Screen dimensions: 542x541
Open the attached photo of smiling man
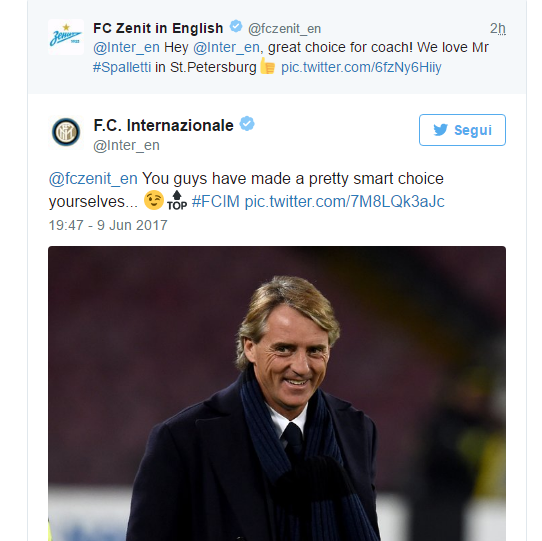click(277, 393)
